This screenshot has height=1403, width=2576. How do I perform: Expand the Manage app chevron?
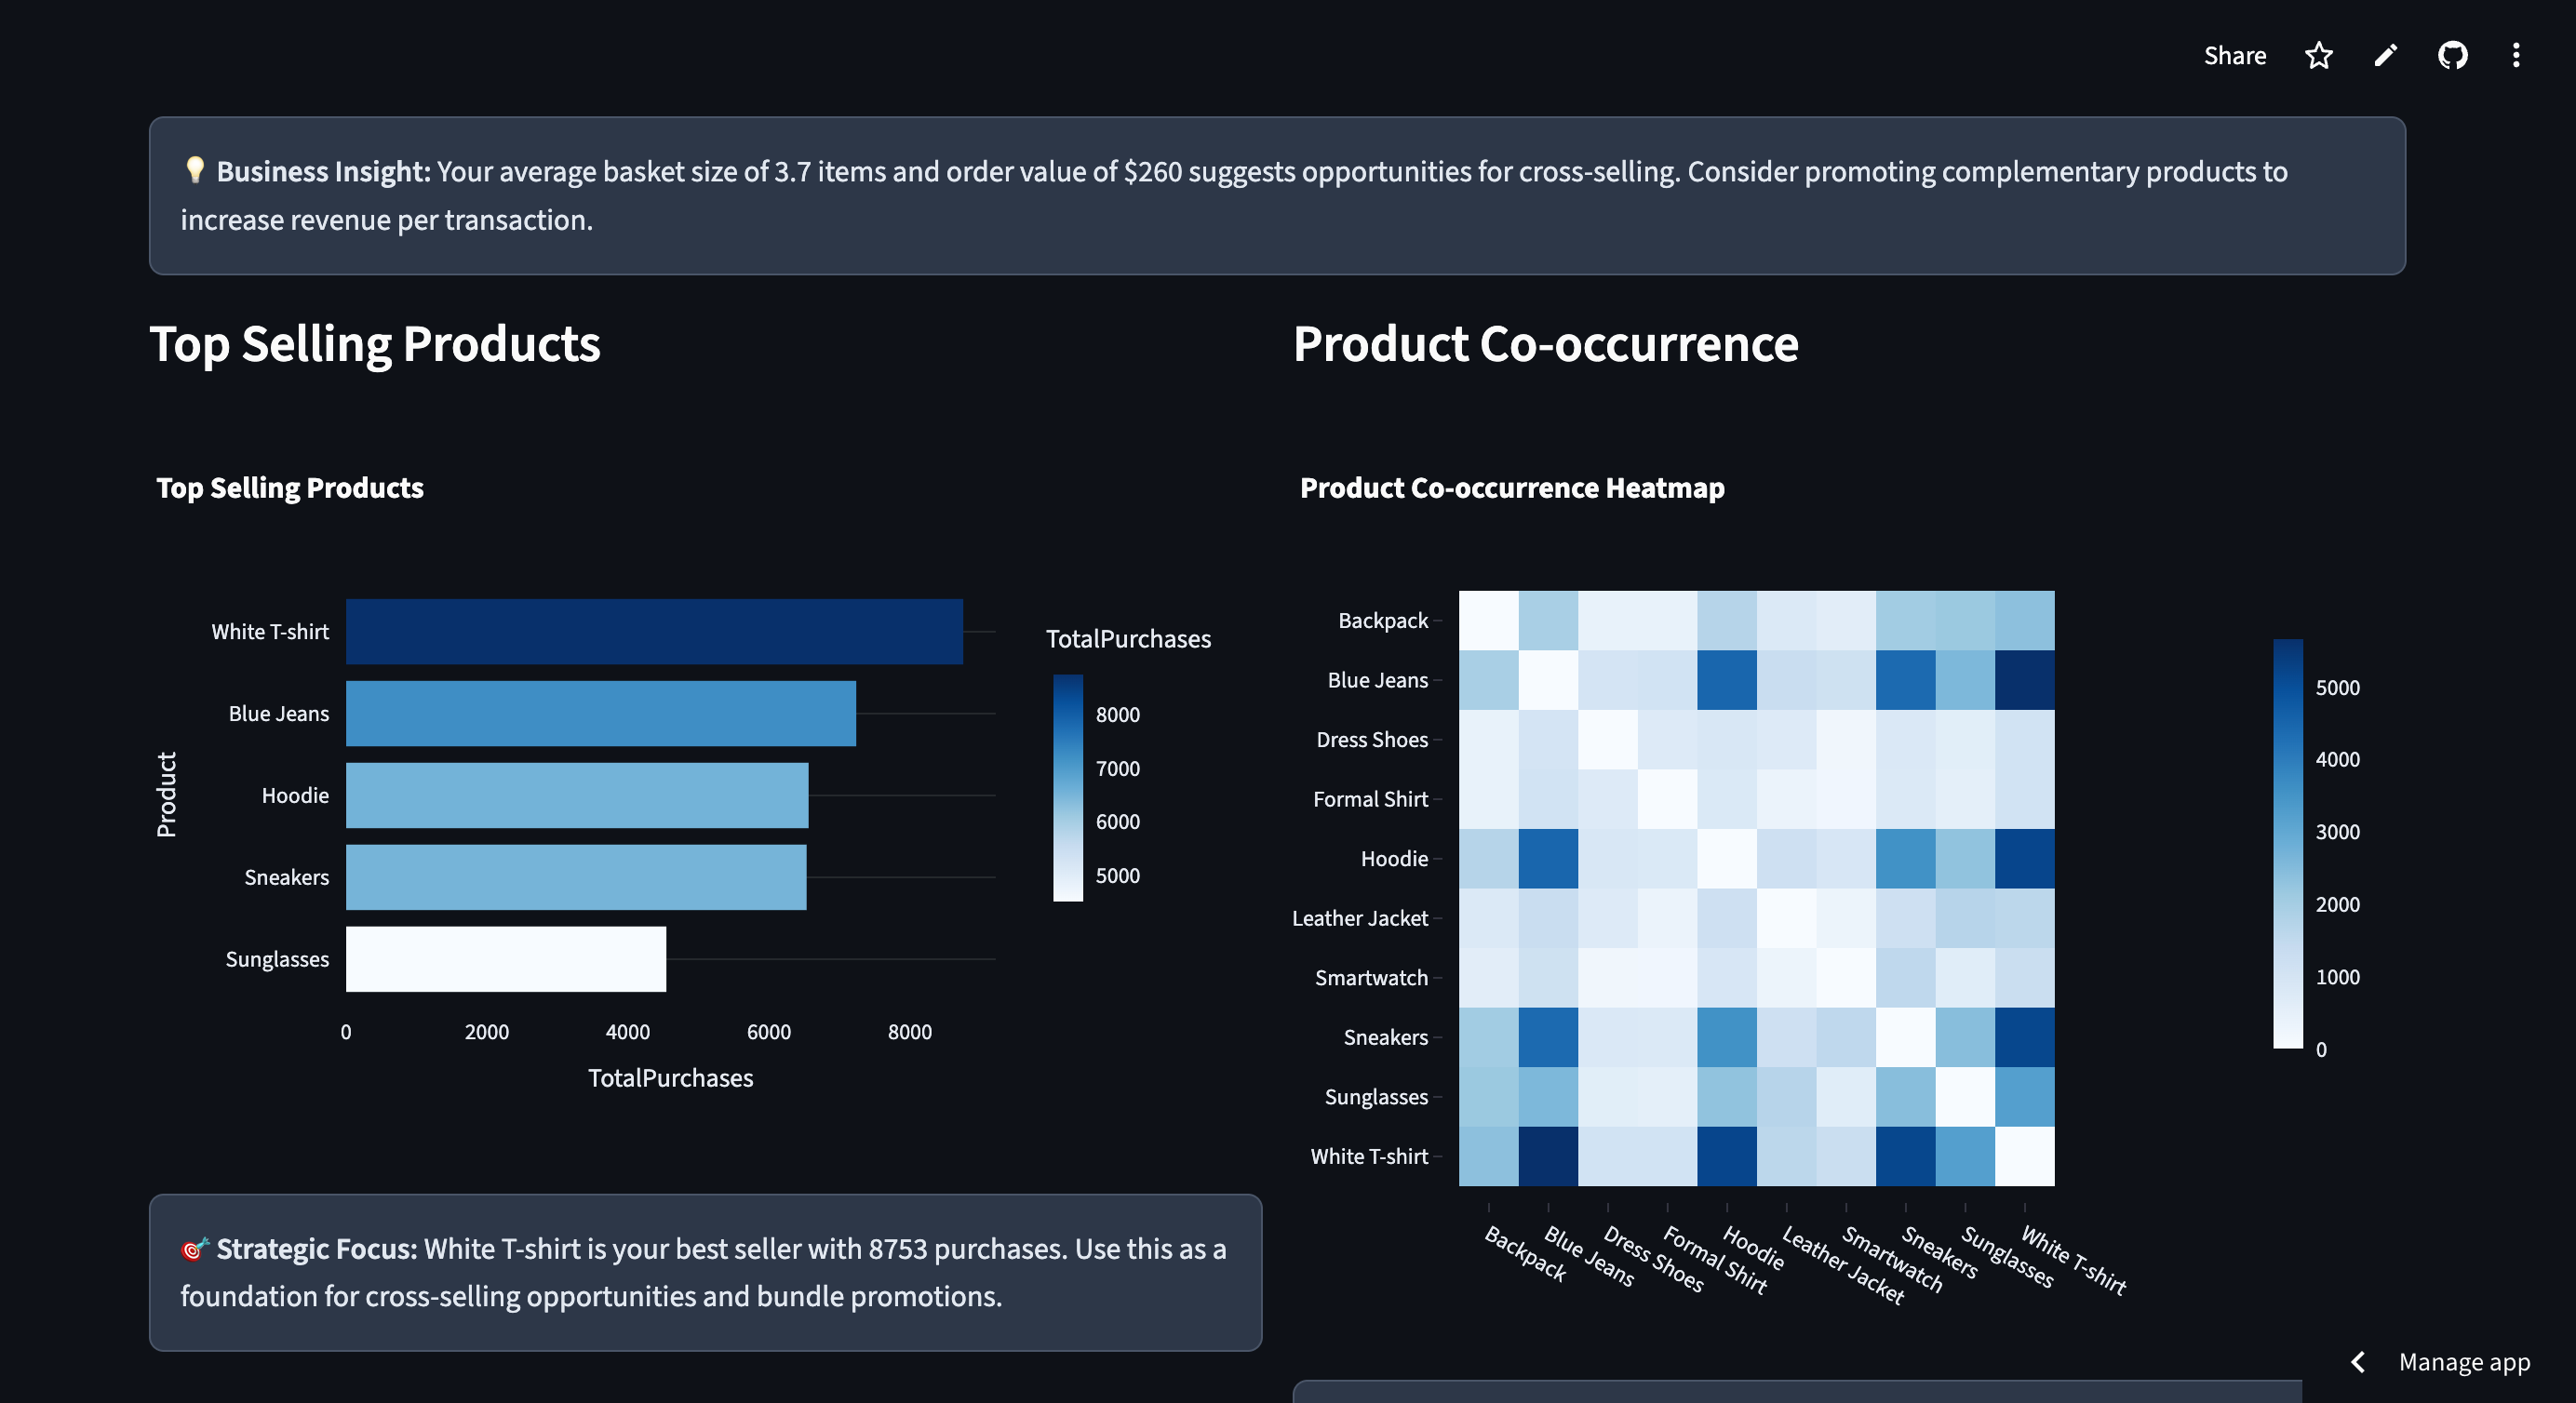tap(2358, 1362)
